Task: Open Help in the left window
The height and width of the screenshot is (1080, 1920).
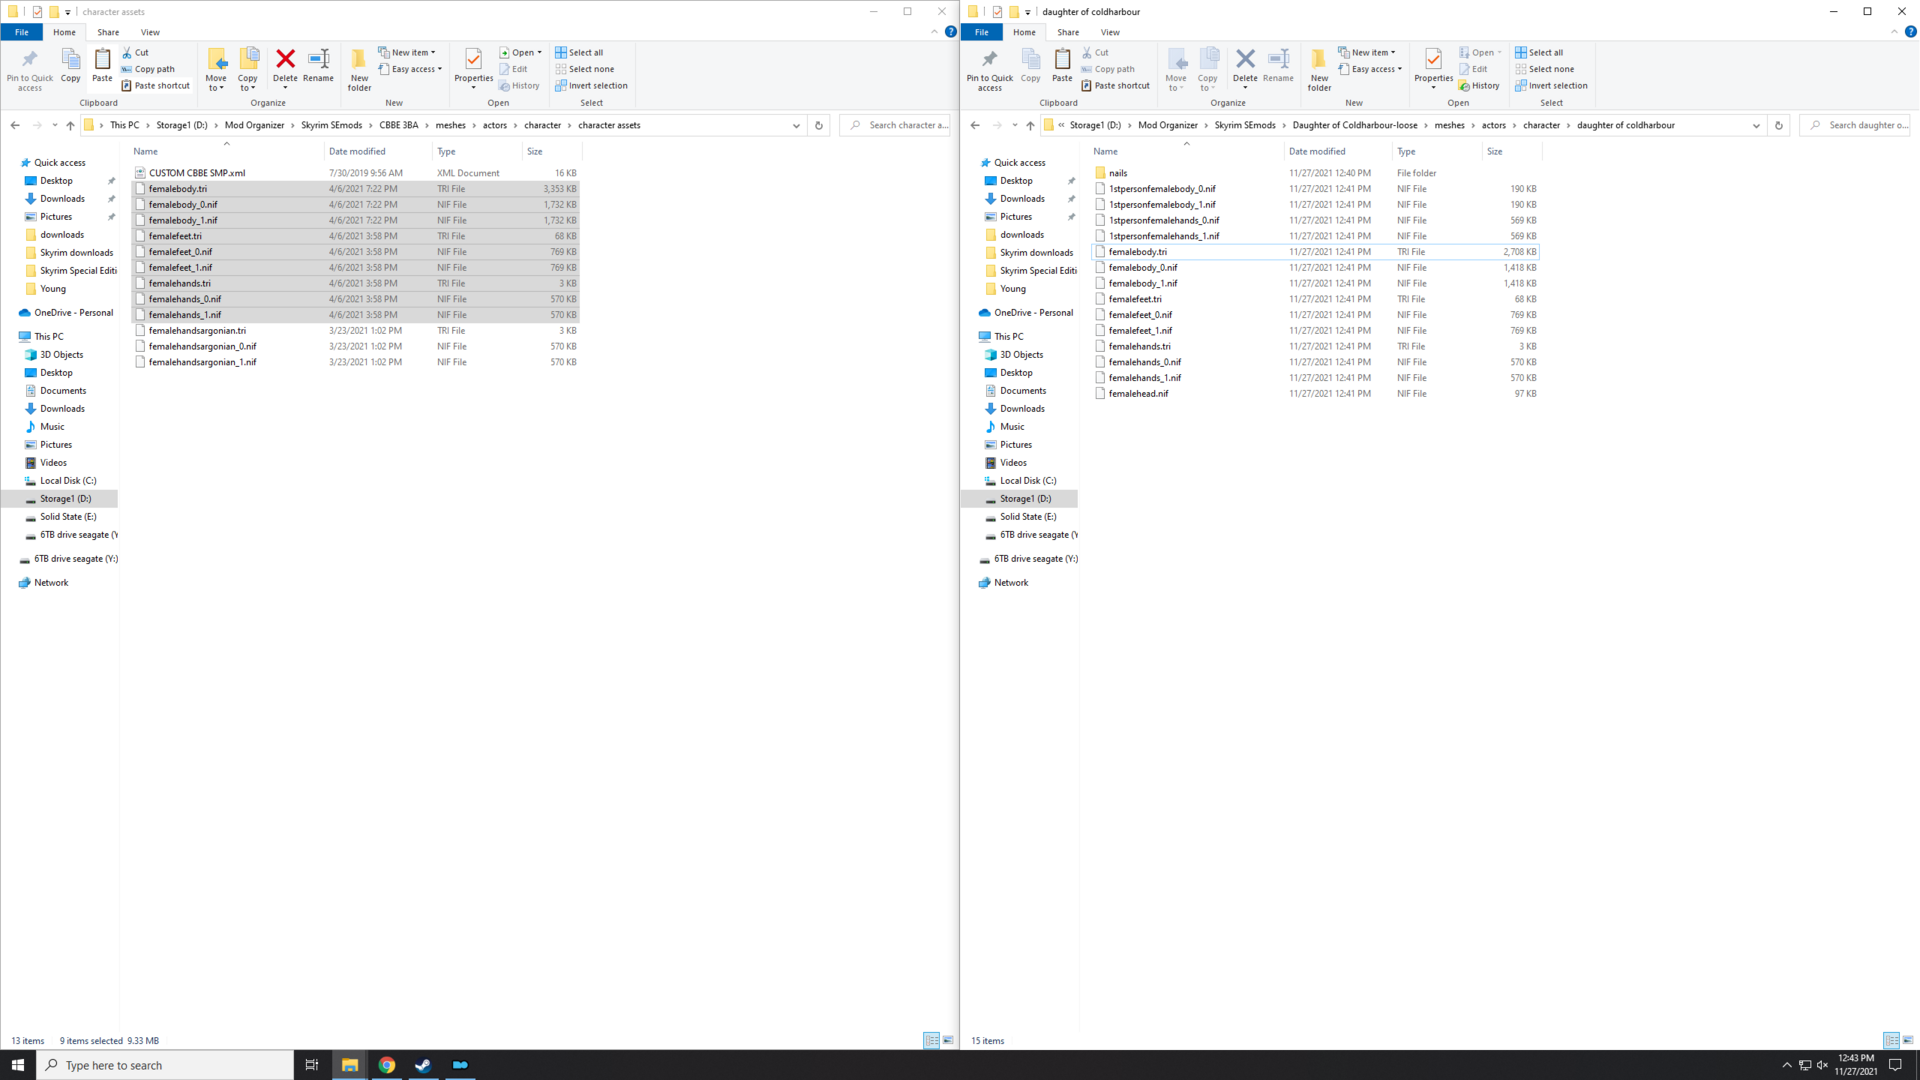Action: [951, 32]
